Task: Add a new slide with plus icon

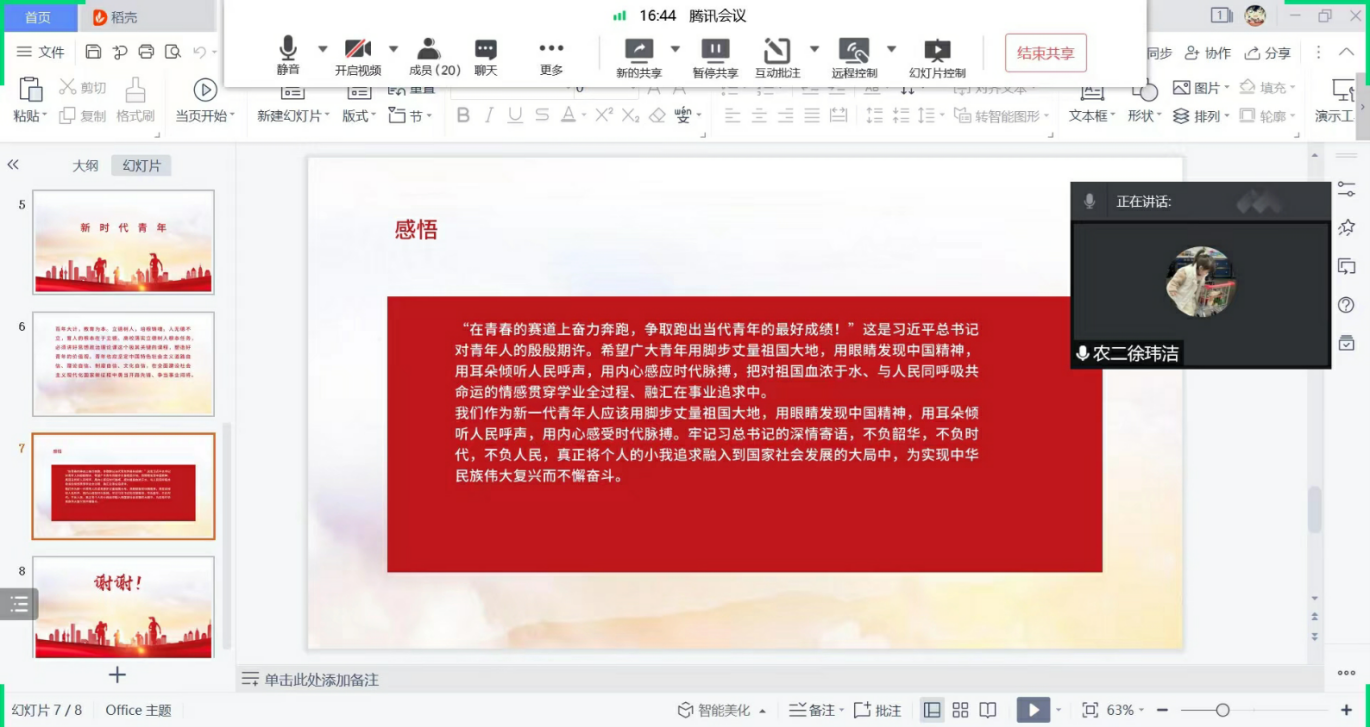Action: (x=117, y=675)
